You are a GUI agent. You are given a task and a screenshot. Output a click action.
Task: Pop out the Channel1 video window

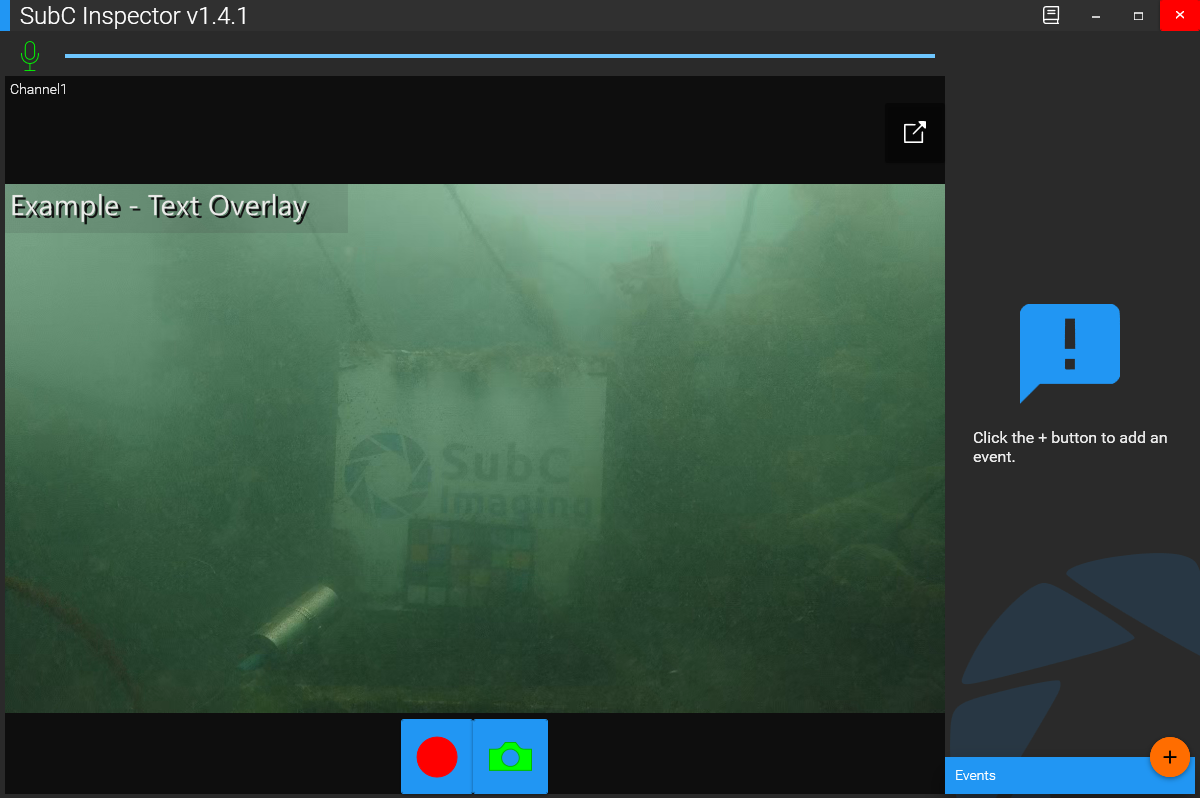point(914,133)
